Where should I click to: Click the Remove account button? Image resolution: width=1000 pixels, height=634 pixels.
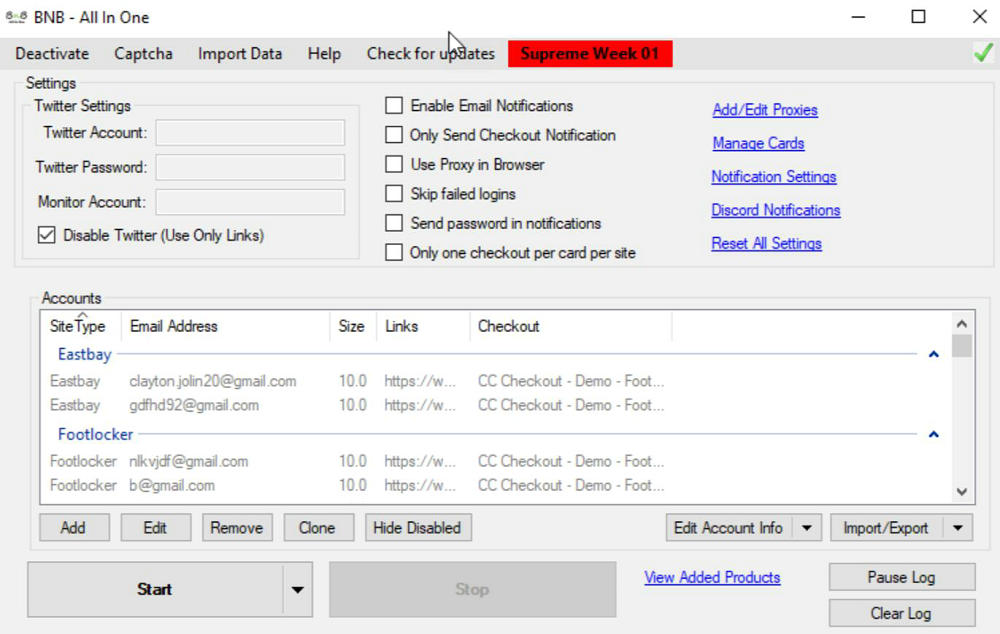(237, 527)
